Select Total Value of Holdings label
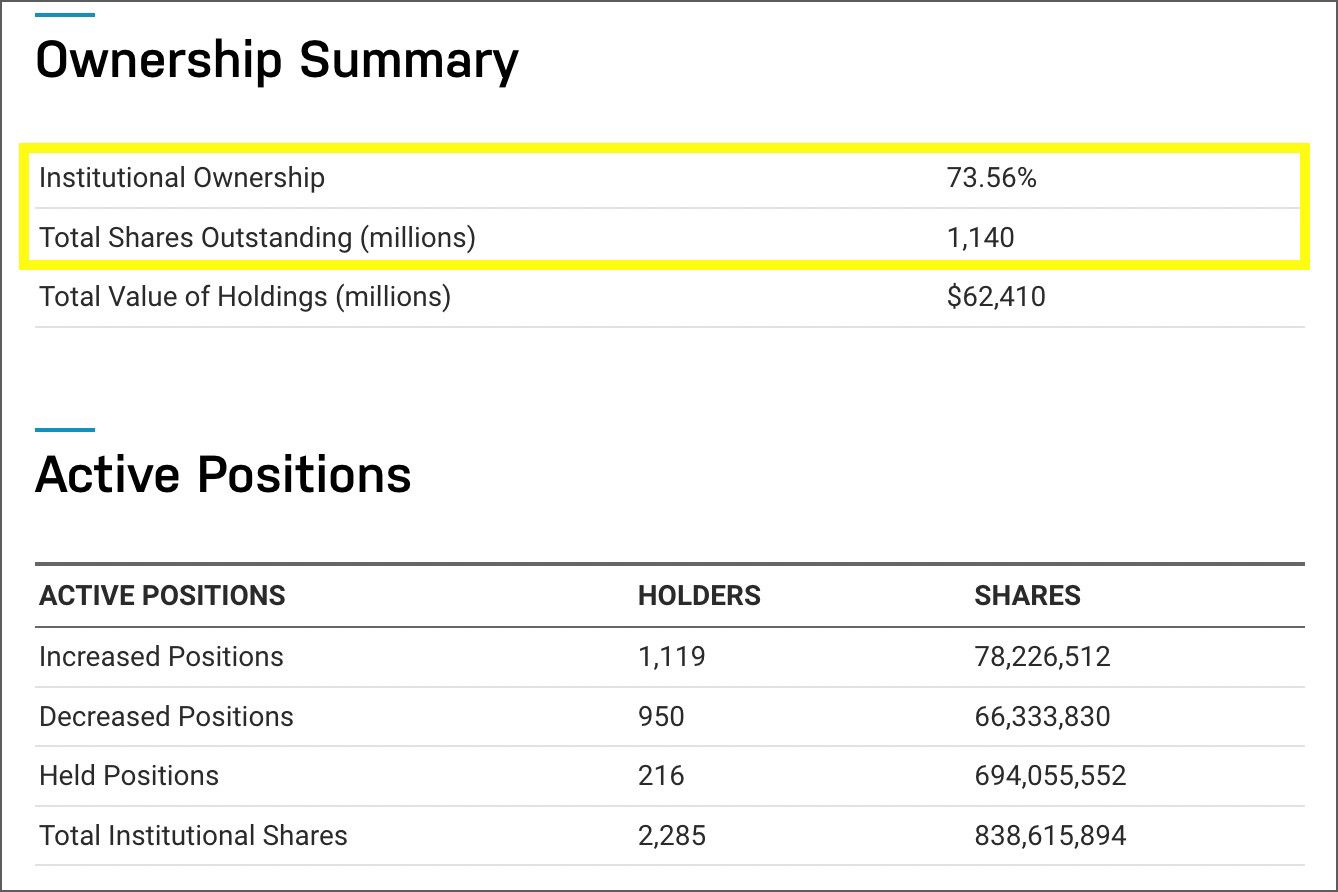1338x892 pixels. pos(245,297)
